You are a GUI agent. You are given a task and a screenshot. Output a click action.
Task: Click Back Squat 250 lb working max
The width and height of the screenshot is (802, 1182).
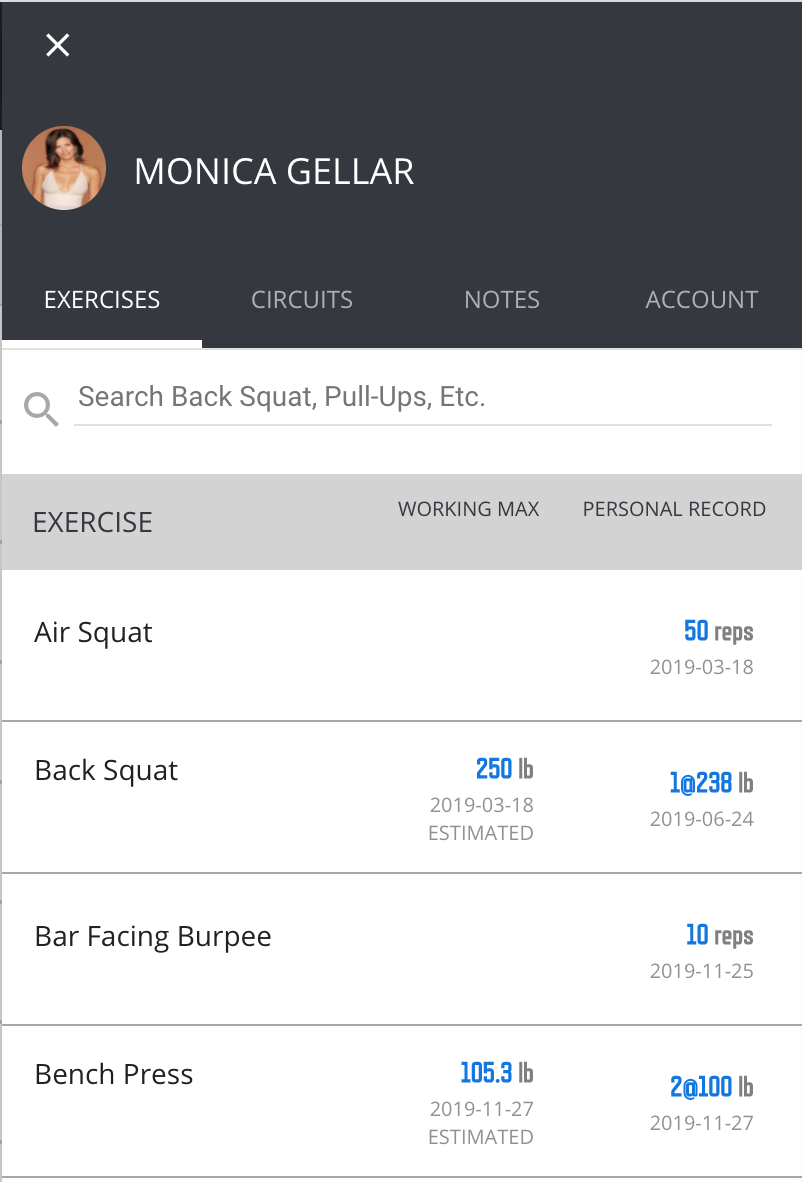point(504,769)
